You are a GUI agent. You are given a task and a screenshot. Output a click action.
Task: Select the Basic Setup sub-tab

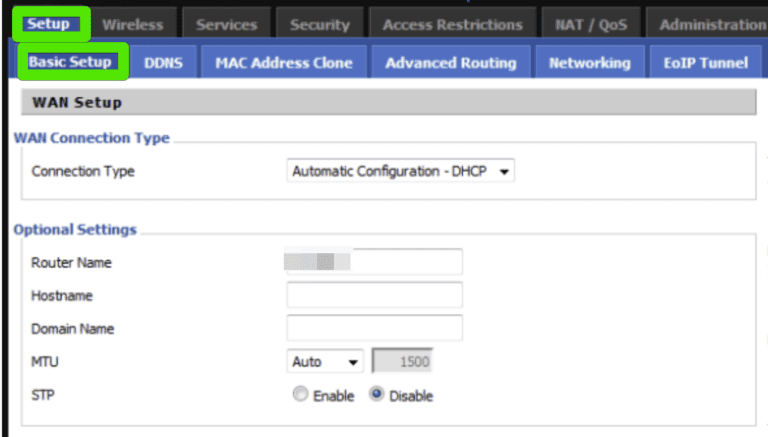click(x=70, y=62)
